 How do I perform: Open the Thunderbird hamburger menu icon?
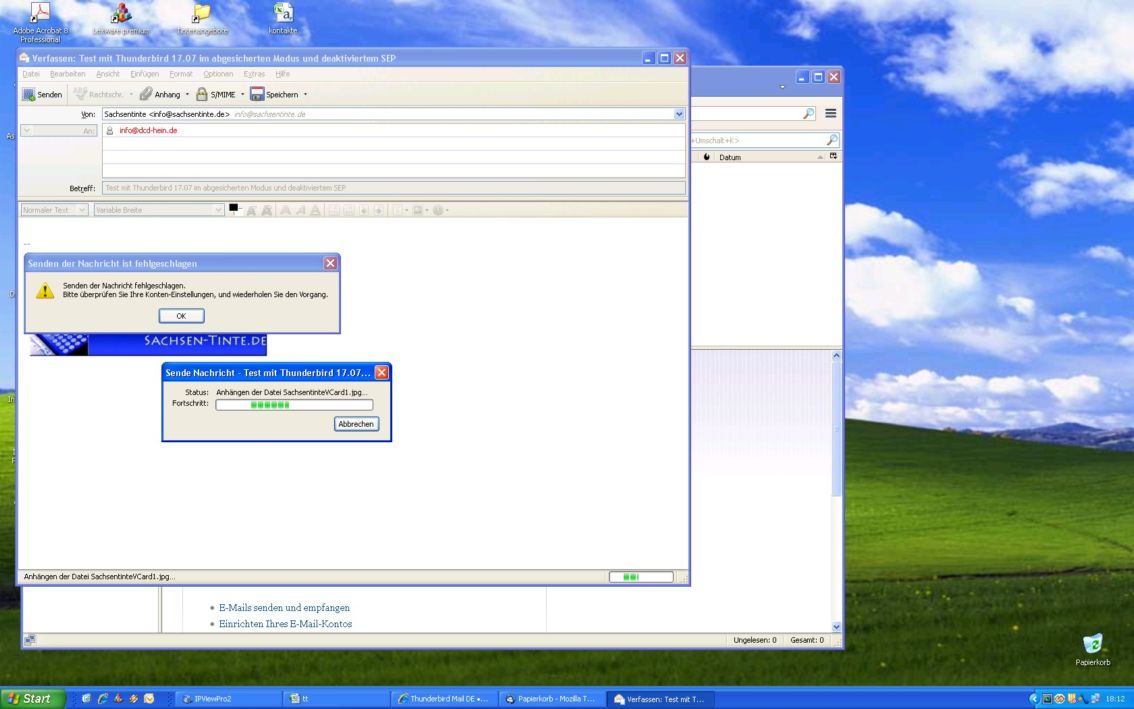tap(830, 114)
